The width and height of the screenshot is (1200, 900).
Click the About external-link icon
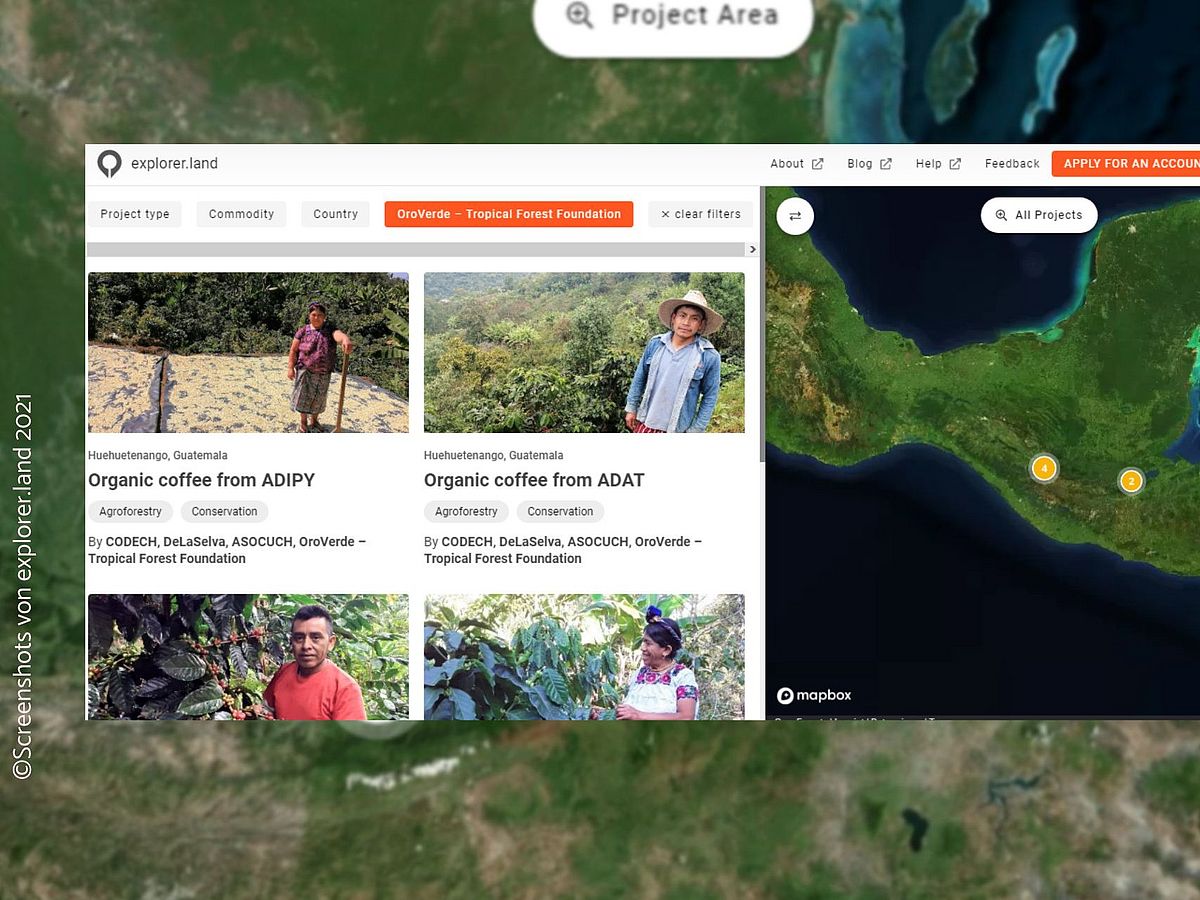(817, 164)
